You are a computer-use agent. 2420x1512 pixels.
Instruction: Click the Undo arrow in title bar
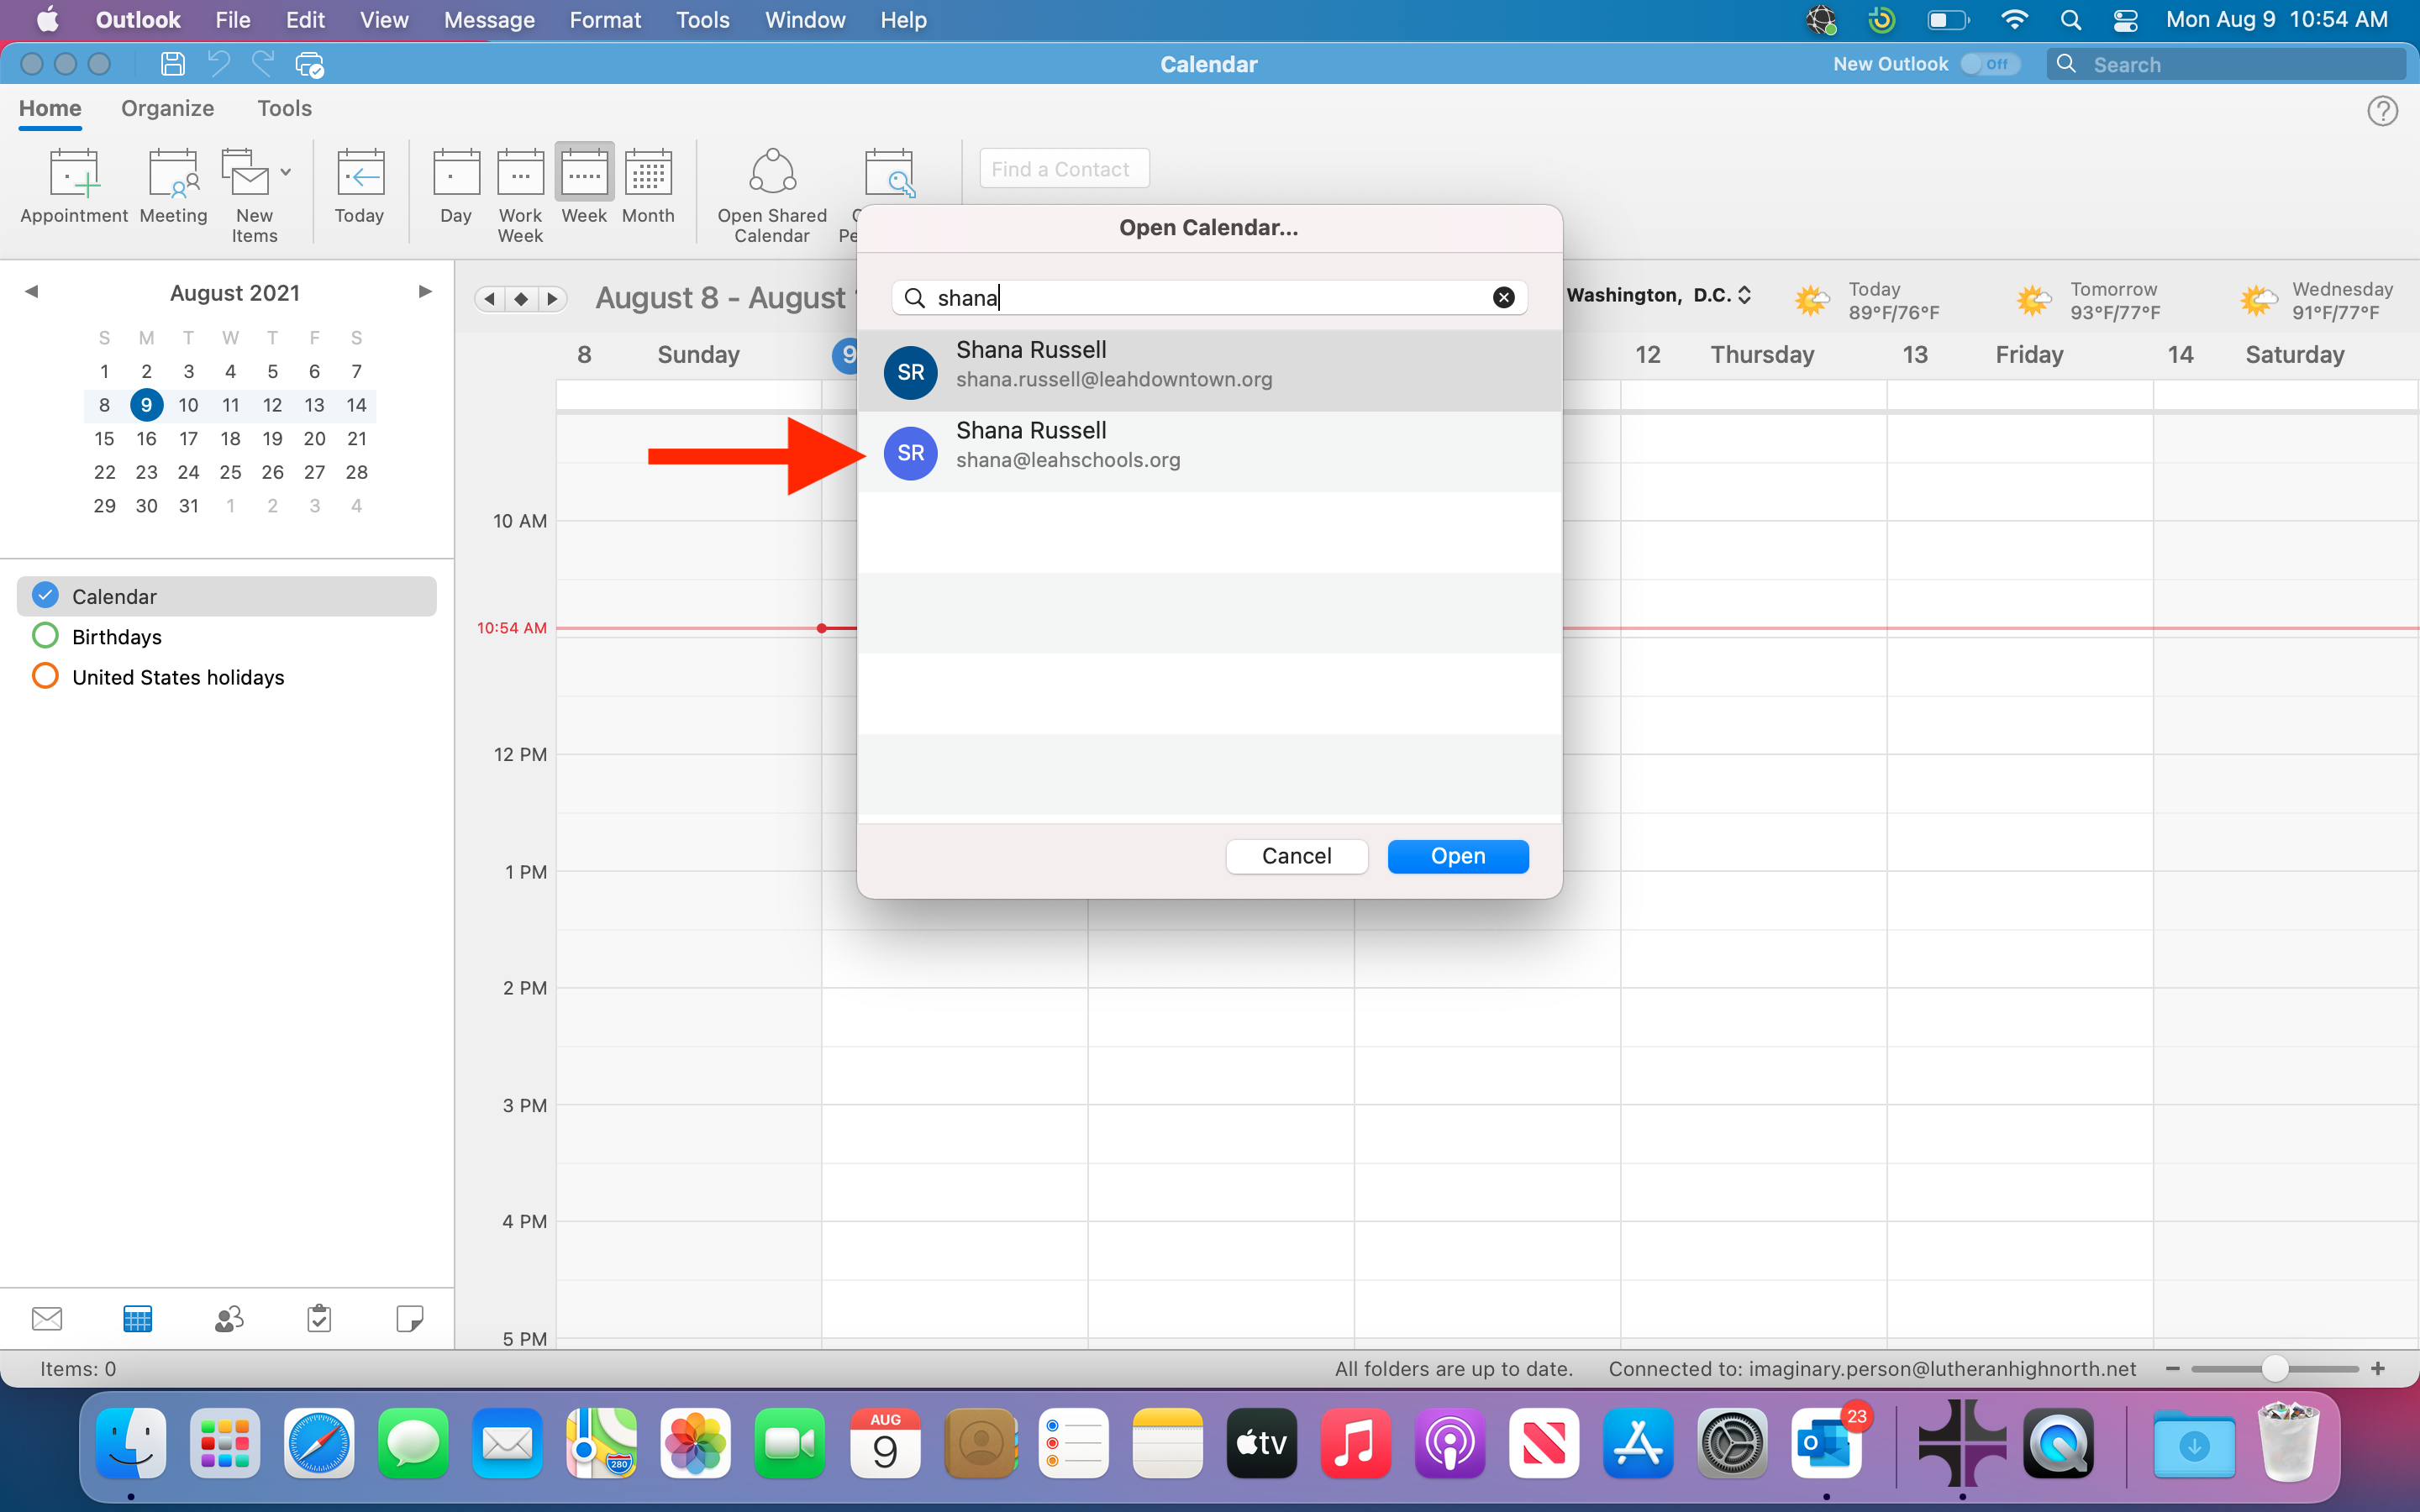click(218, 64)
